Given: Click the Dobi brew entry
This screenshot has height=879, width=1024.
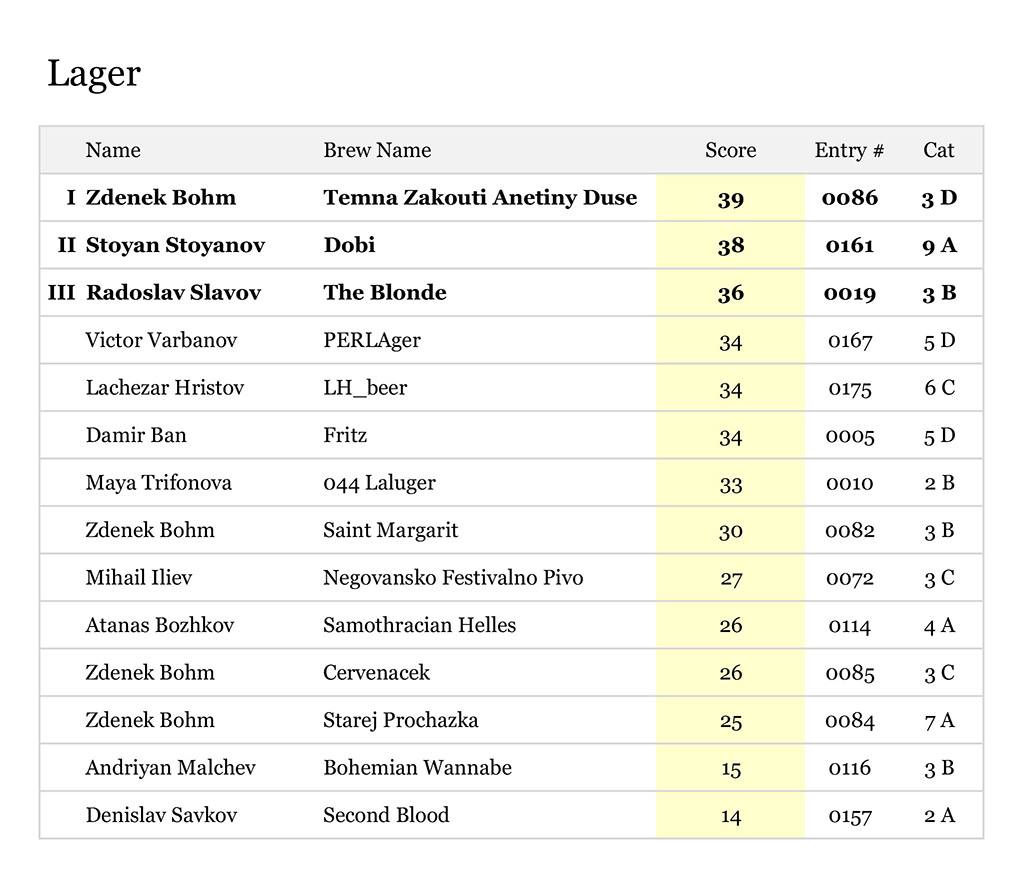Looking at the screenshot, I should tap(349, 245).
